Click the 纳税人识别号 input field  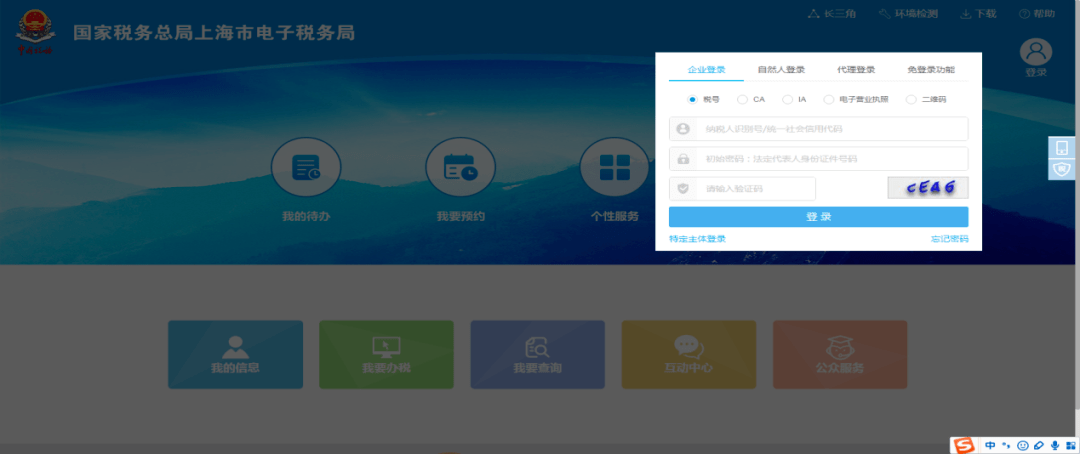830,129
